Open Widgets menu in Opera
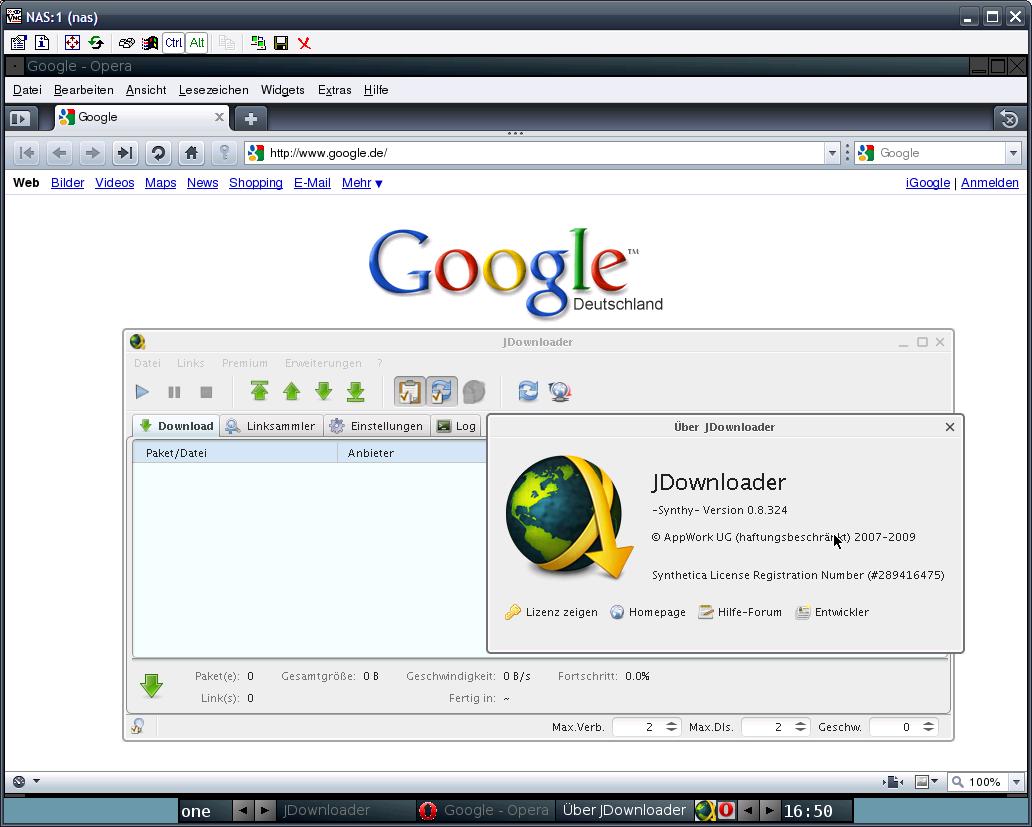Viewport: 1032px width, 827px height. [x=282, y=90]
